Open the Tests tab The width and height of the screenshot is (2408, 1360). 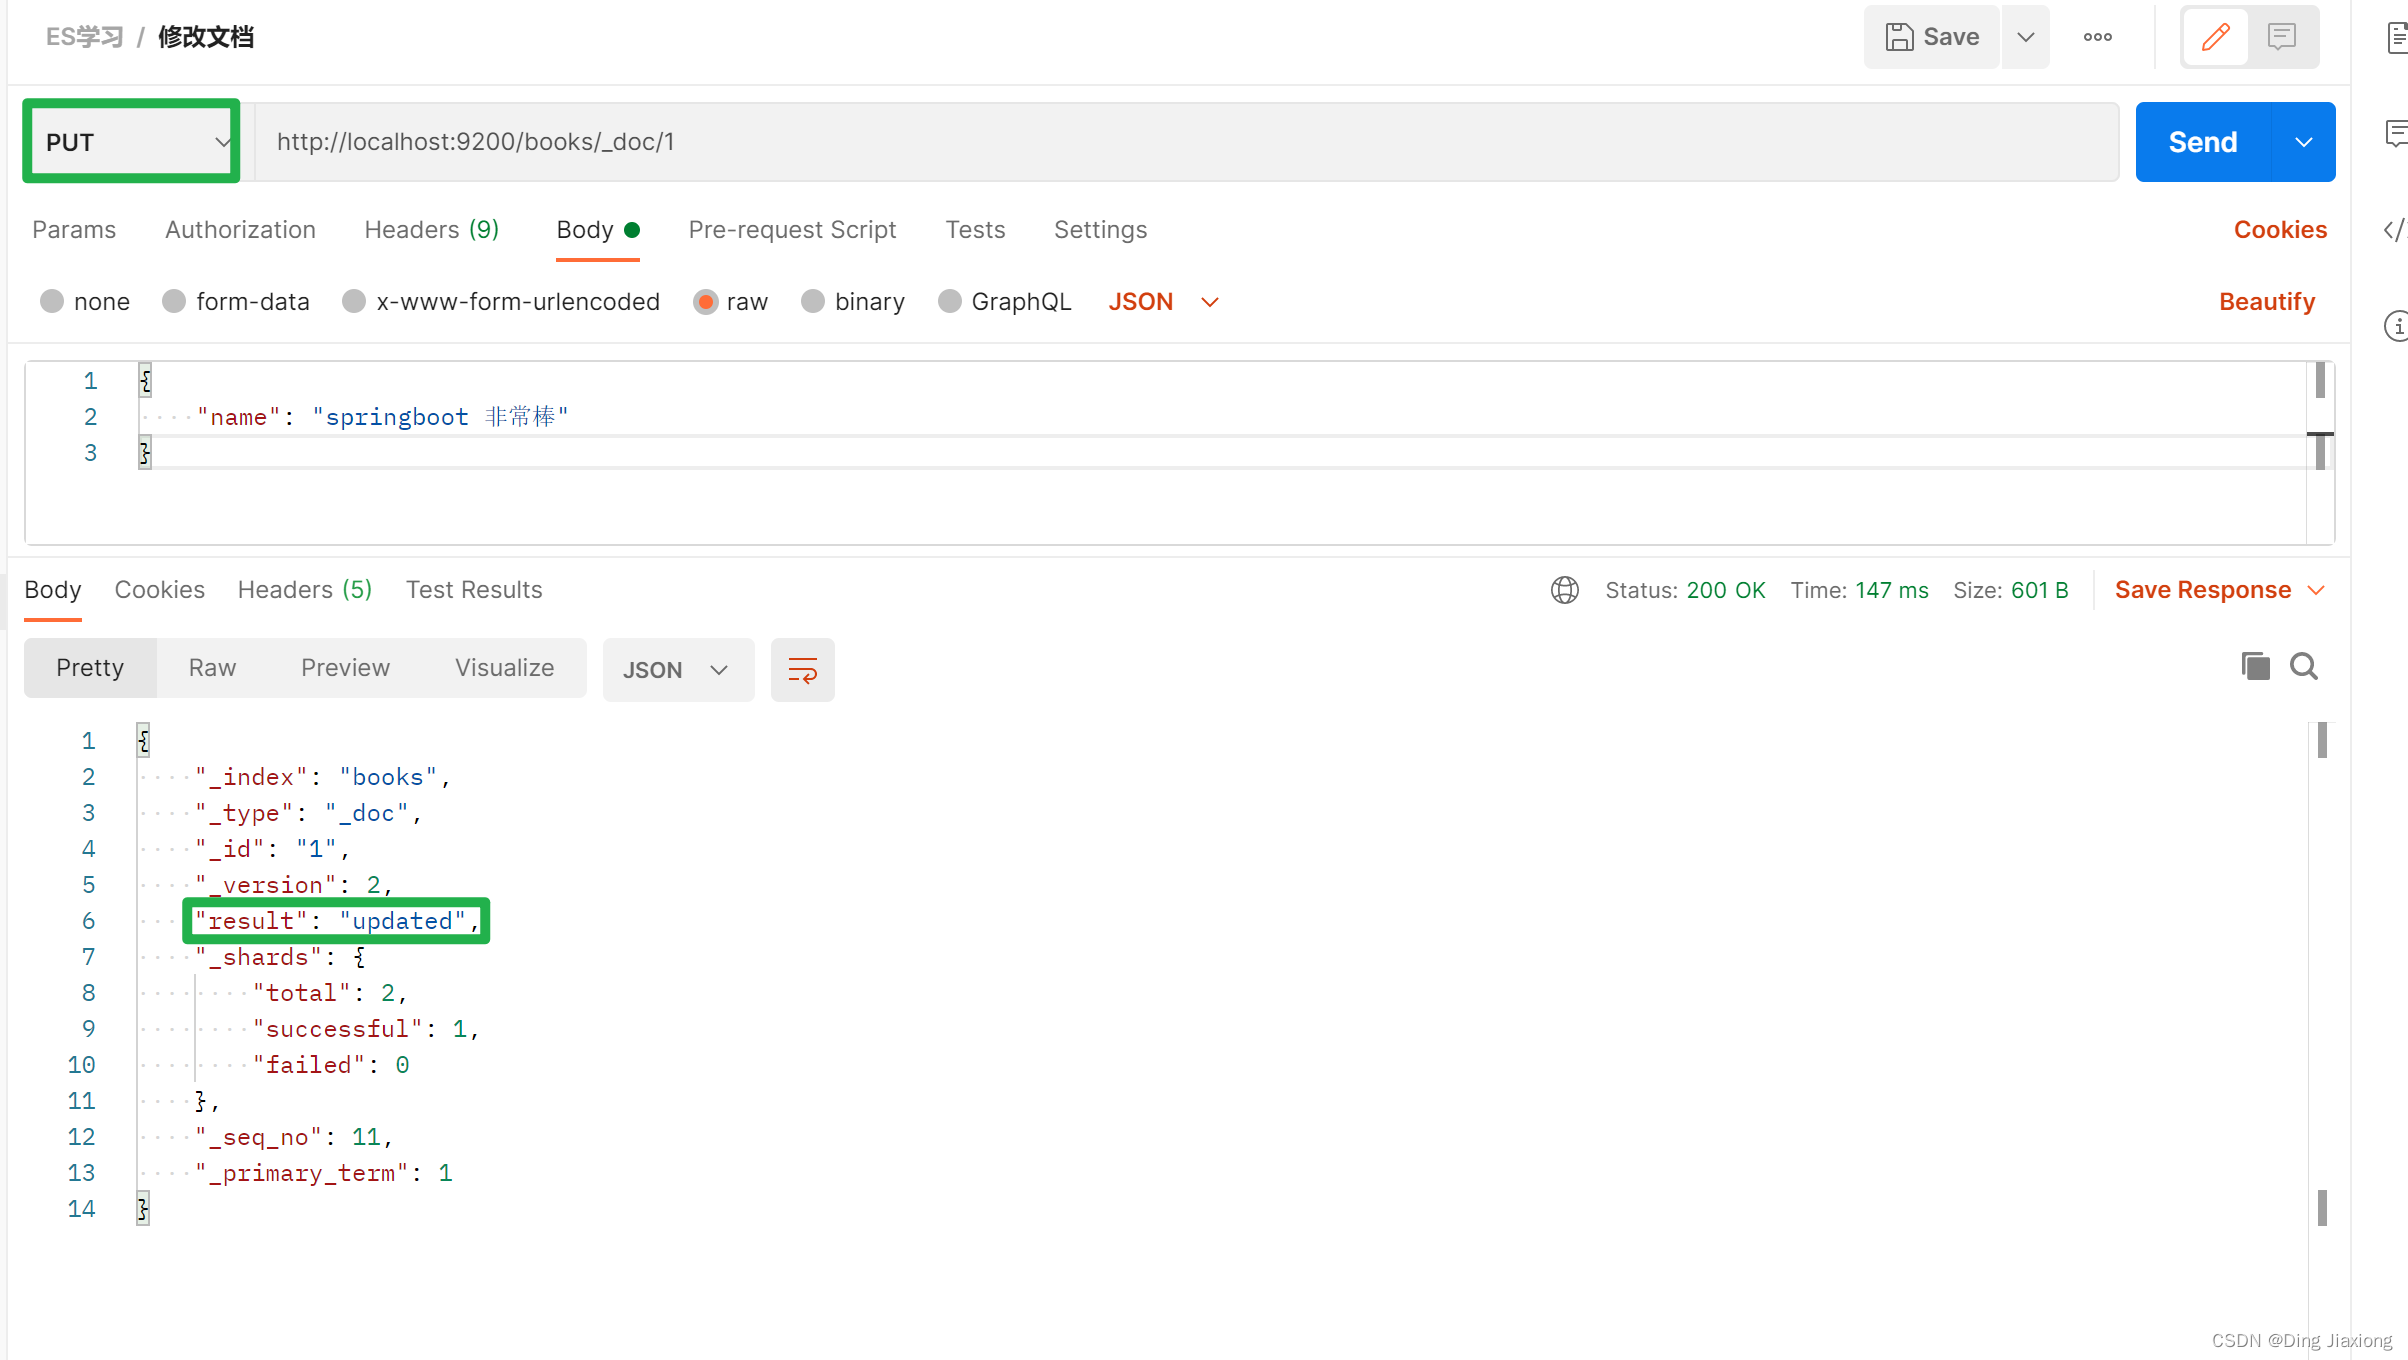(975, 230)
